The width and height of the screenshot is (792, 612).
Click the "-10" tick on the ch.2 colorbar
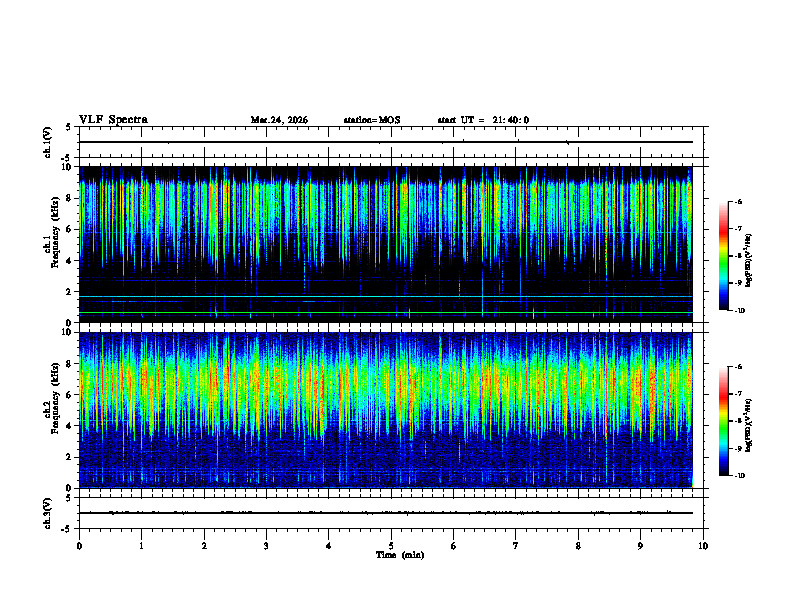click(739, 476)
